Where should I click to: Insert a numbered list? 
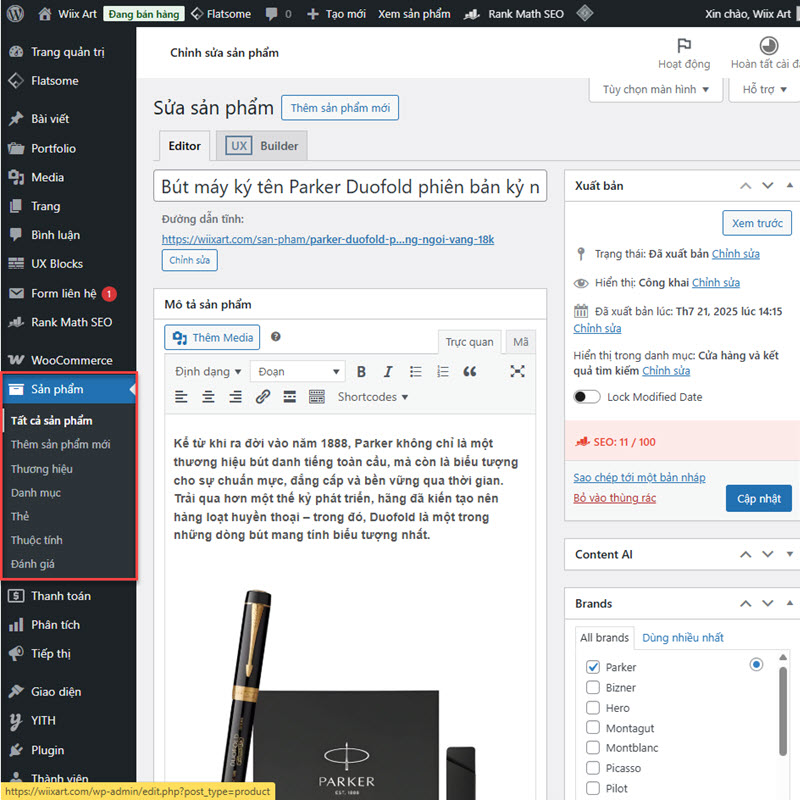coord(443,372)
